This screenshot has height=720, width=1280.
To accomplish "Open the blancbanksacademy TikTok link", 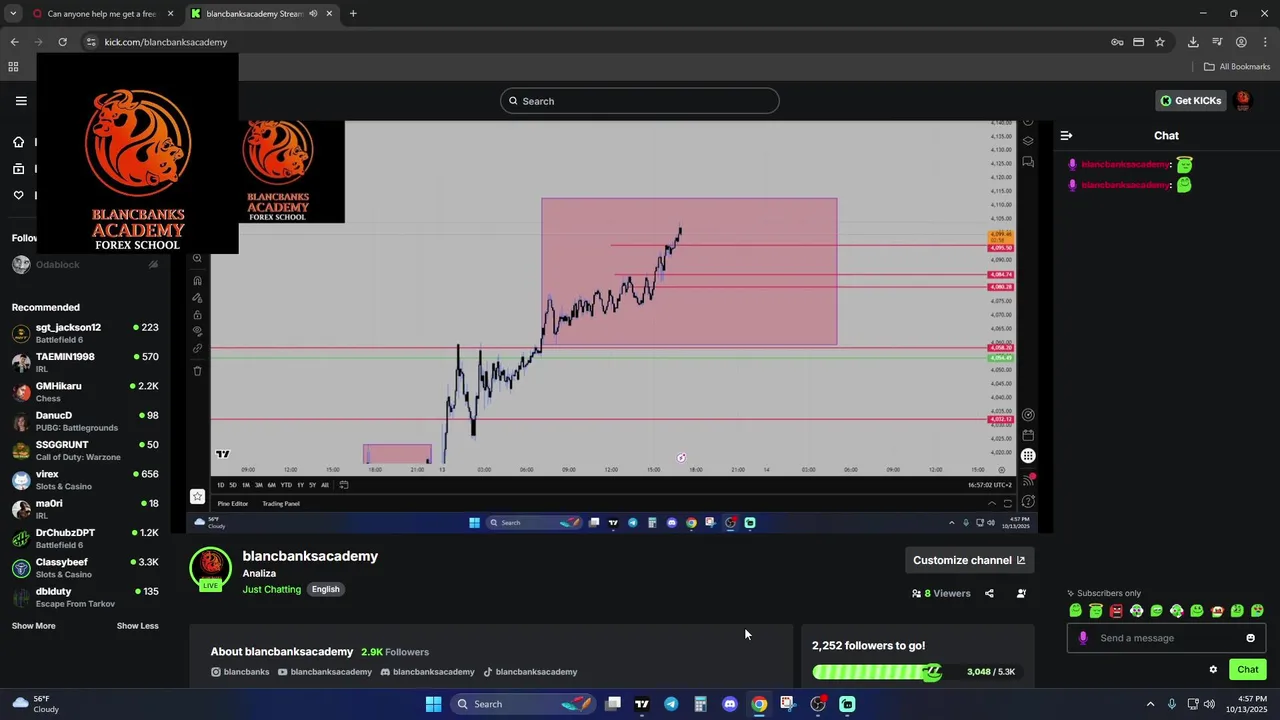I will coord(530,672).
